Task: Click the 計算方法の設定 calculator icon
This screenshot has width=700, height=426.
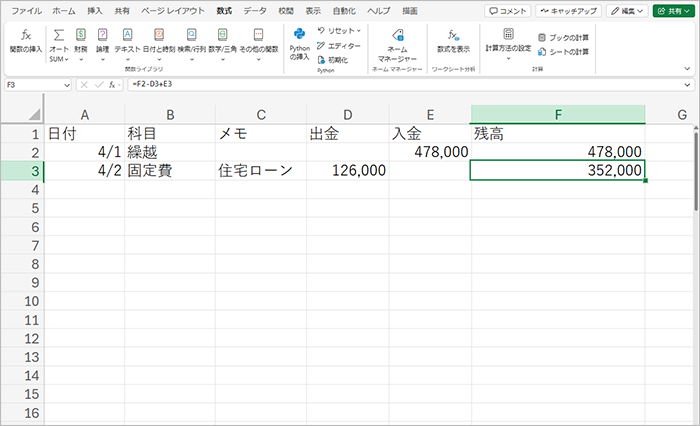Action: point(508,34)
